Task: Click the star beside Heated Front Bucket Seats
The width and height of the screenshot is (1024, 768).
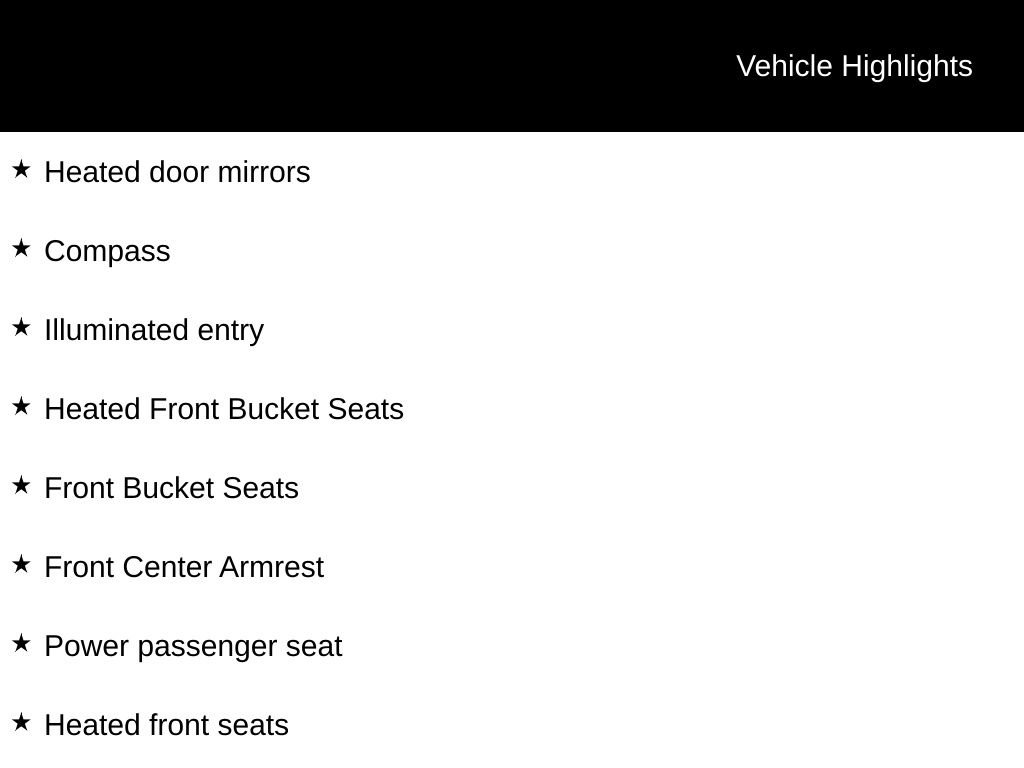Action: click(x=21, y=406)
